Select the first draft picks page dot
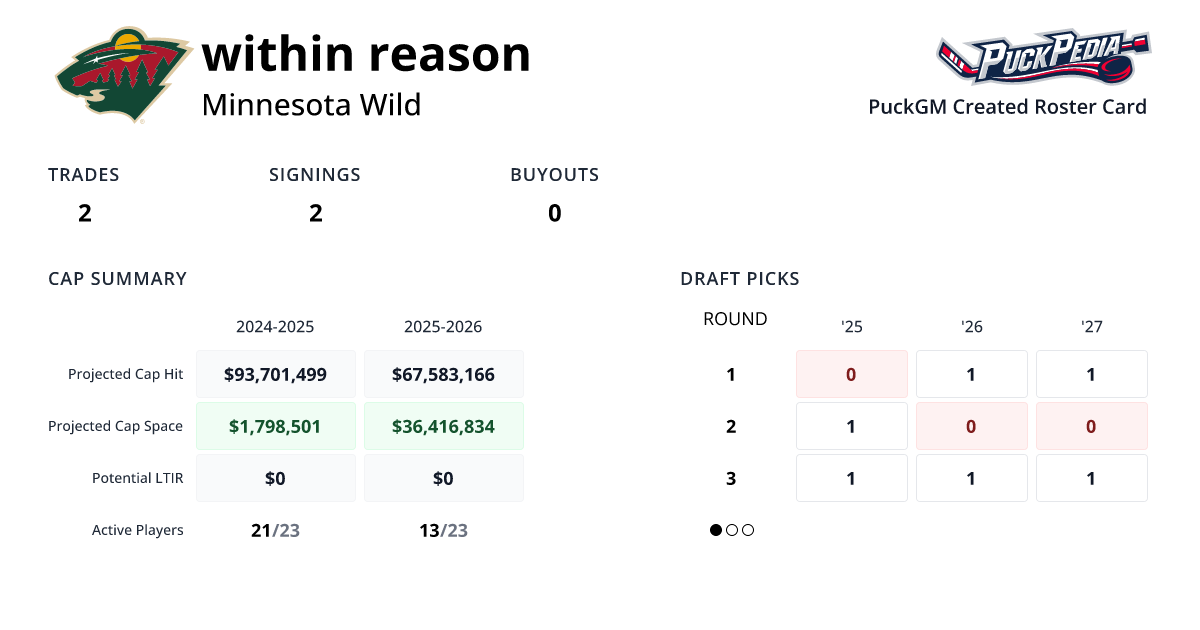Image resolution: width=1200 pixels, height=630 pixels. (x=716, y=530)
